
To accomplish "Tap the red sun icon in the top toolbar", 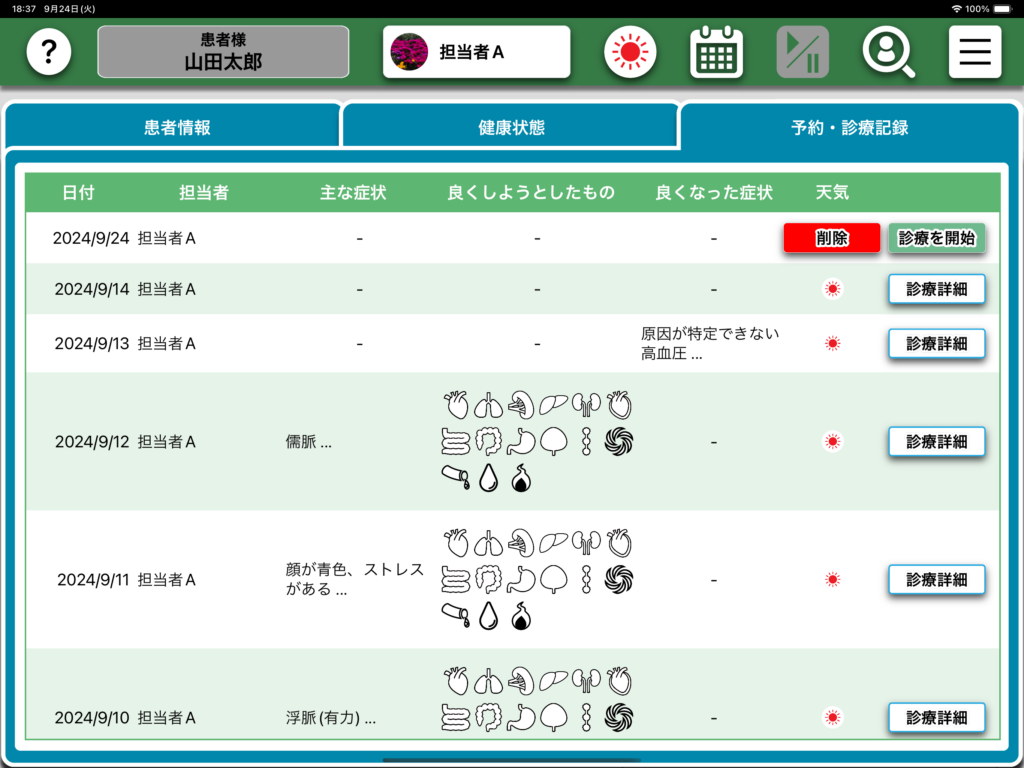I will tap(630, 52).
